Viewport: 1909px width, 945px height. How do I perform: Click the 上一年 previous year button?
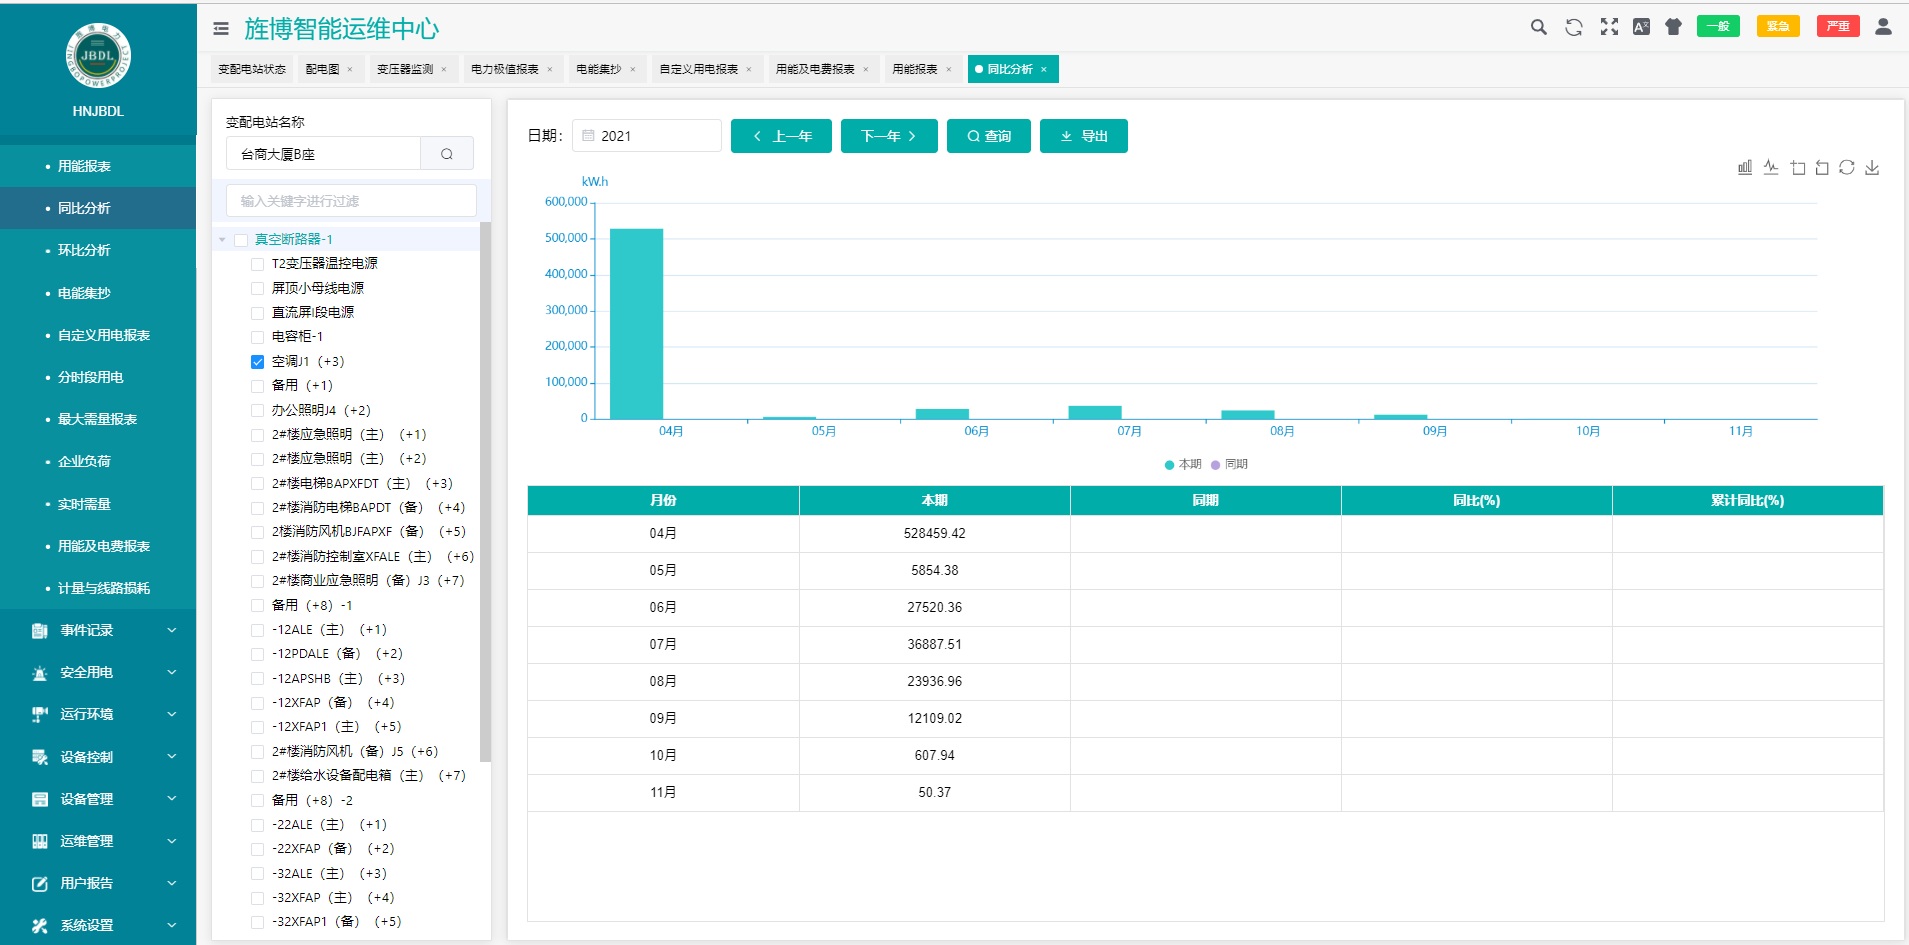[781, 136]
